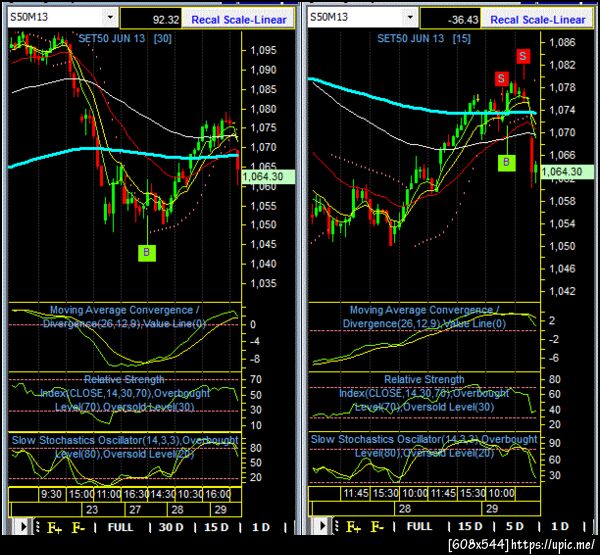
Task: Click upper red S sell marker
Action: (x=523, y=56)
